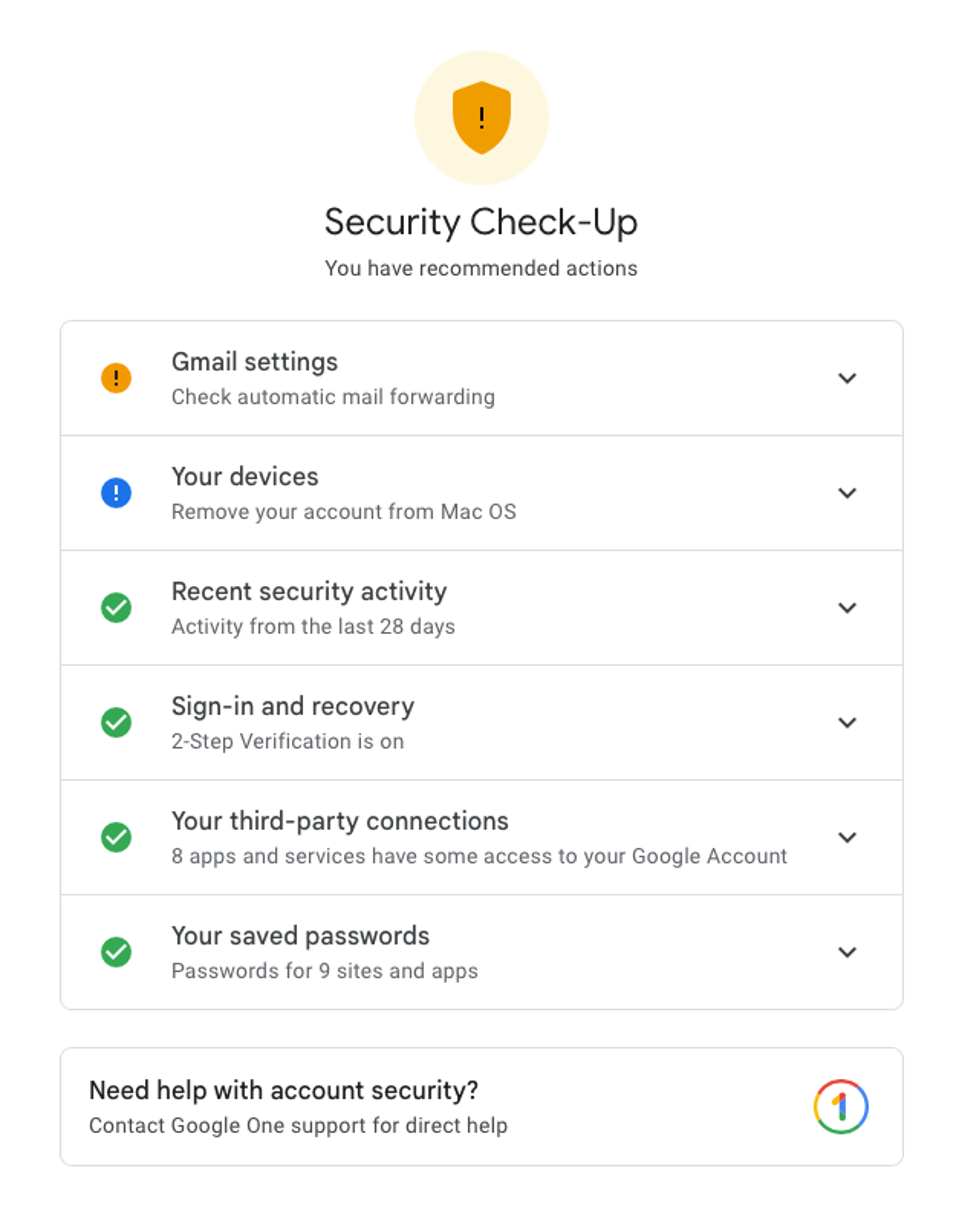This screenshot has height=1220, width=959.
Task: Click the green check beside Recent security activity
Action: [x=117, y=608]
